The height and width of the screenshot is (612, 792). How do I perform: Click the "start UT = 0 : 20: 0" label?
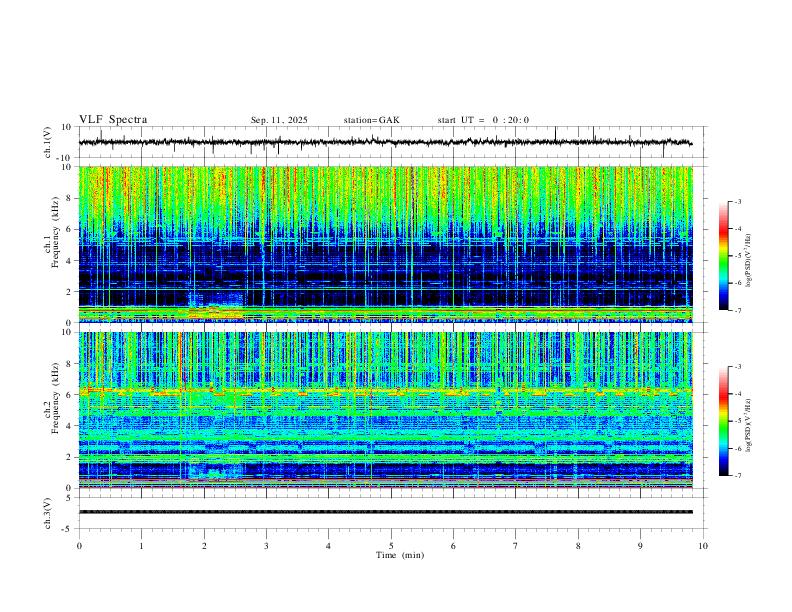tap(483, 120)
